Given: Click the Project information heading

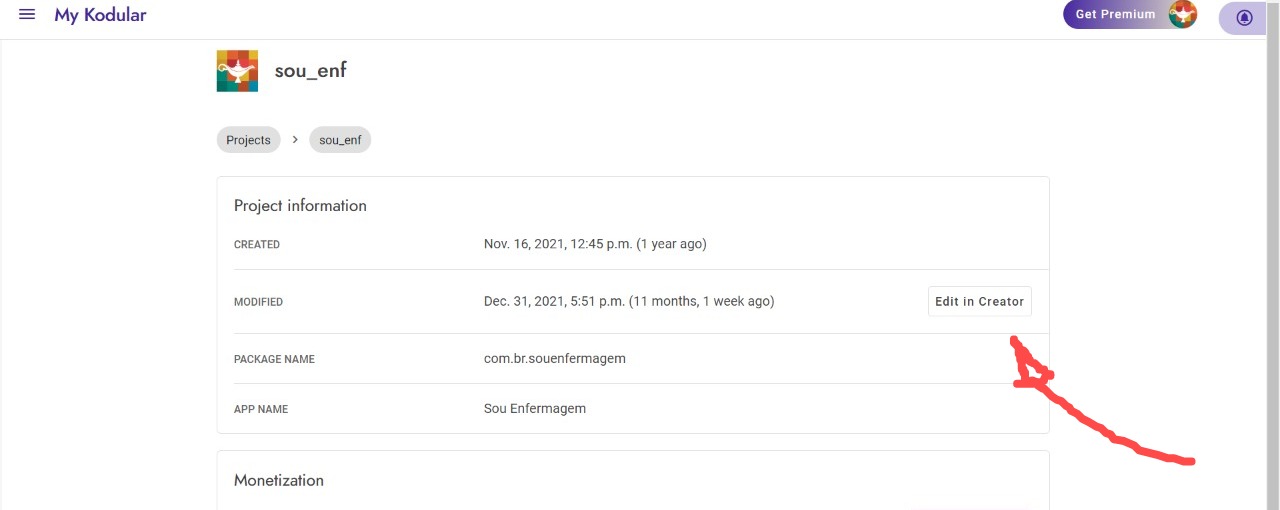Looking at the screenshot, I should (x=300, y=205).
